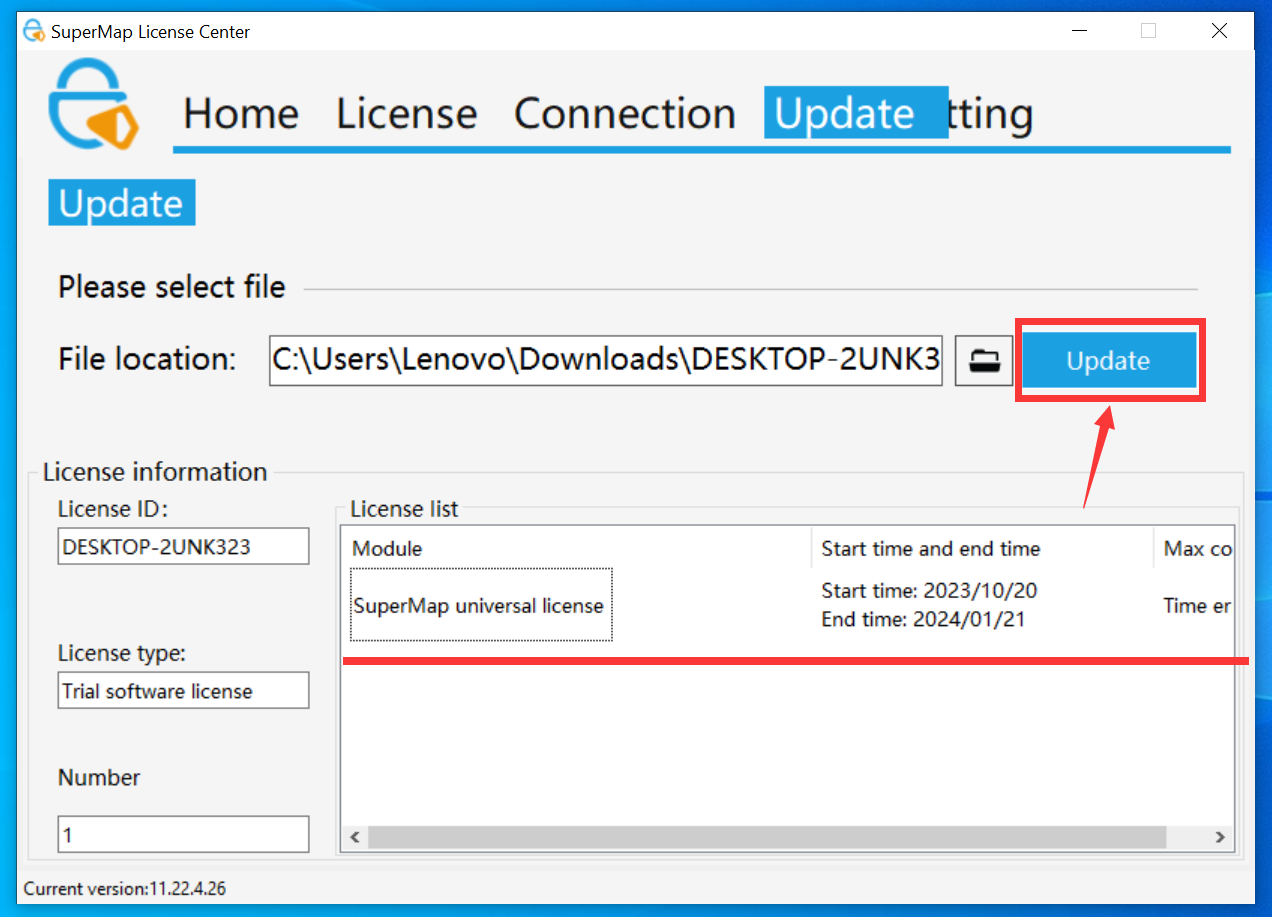The height and width of the screenshot is (917, 1272).
Task: Click the License ID field
Action: [x=183, y=547]
